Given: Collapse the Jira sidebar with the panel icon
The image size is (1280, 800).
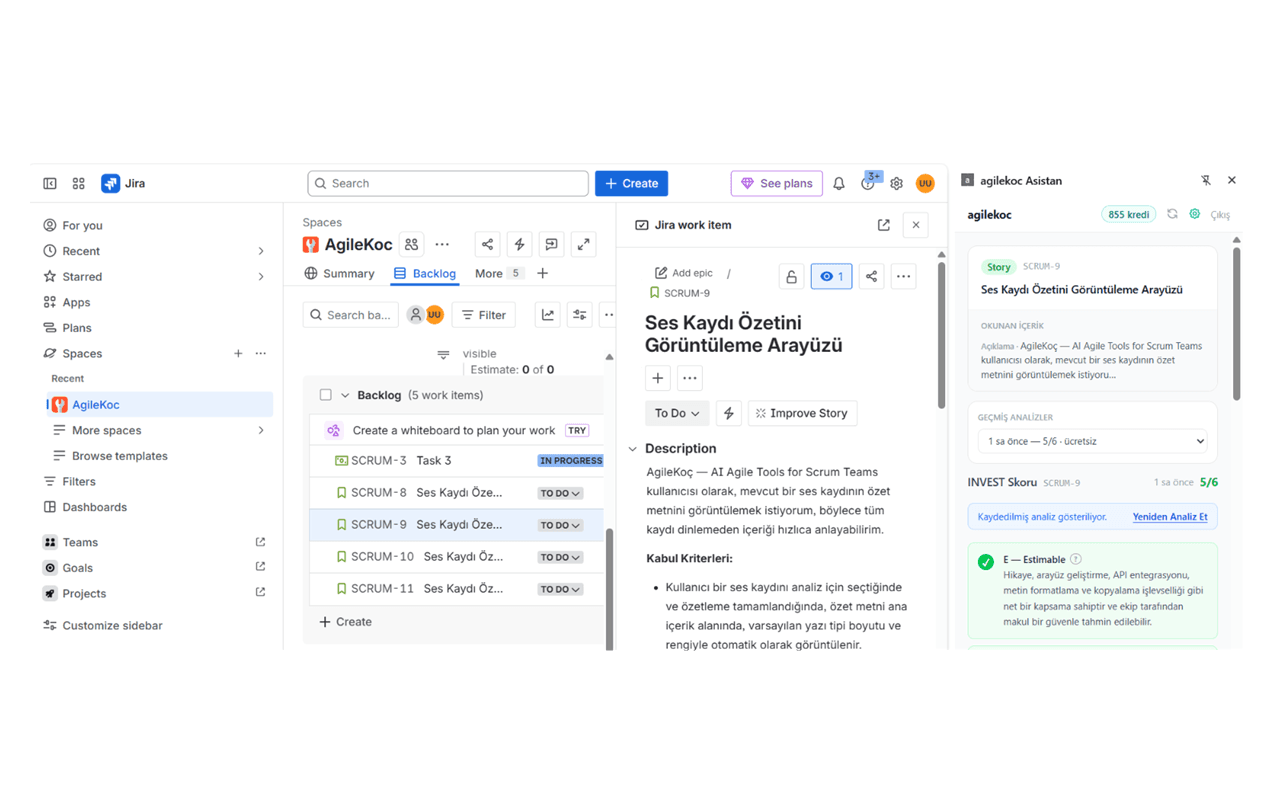Looking at the screenshot, I should coord(50,183).
